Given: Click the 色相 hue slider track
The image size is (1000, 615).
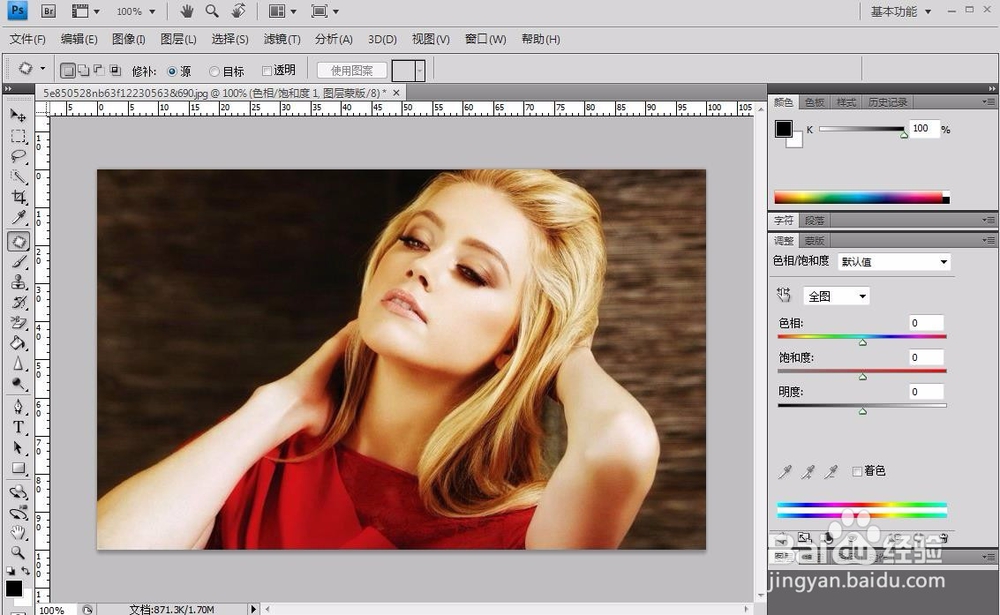Looking at the screenshot, I should (862, 337).
